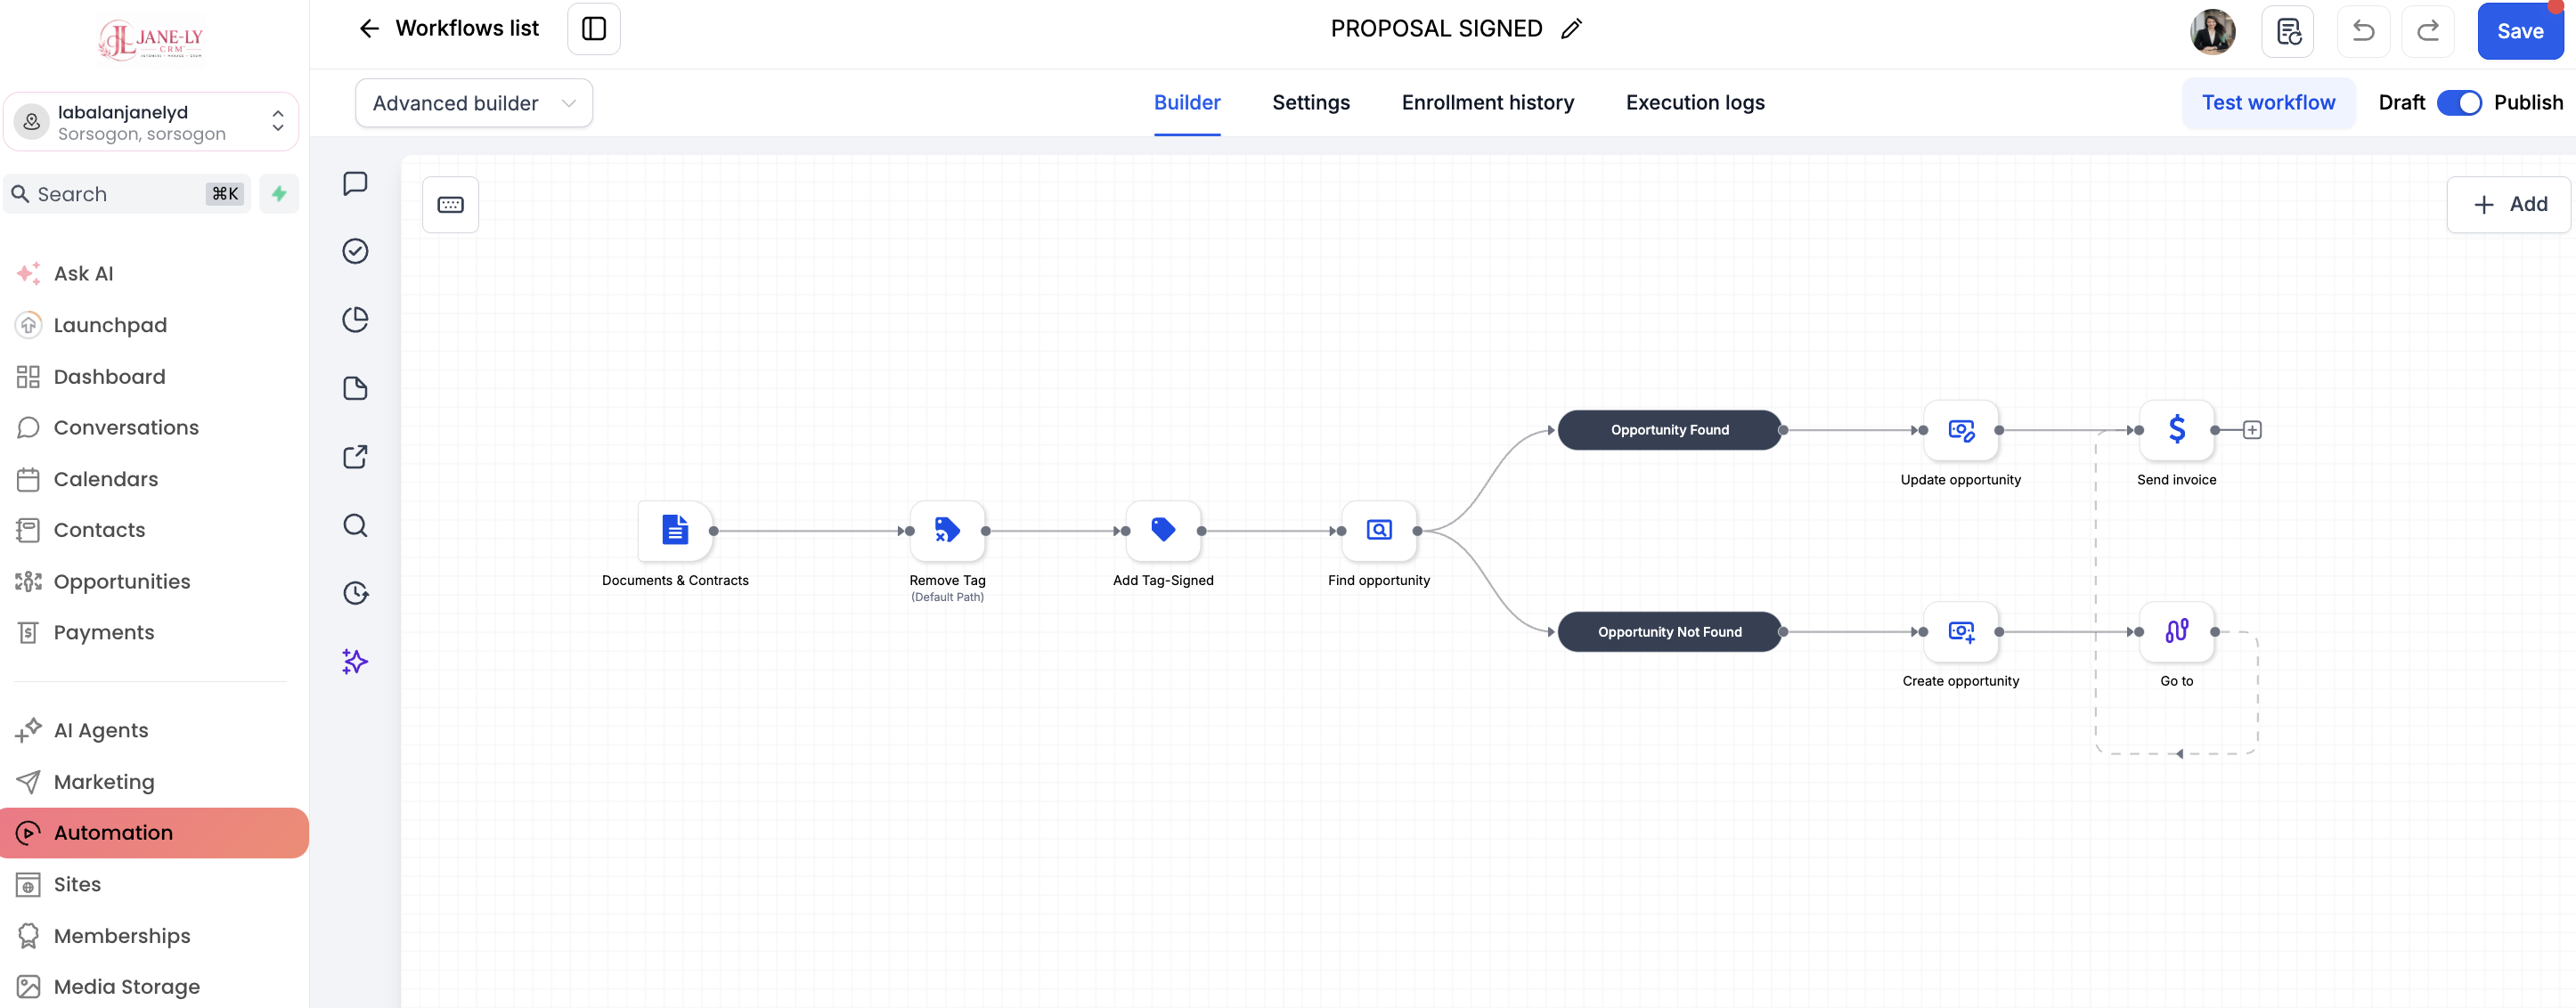
Task: Open Payments in the sidebar
Action: coord(104,633)
